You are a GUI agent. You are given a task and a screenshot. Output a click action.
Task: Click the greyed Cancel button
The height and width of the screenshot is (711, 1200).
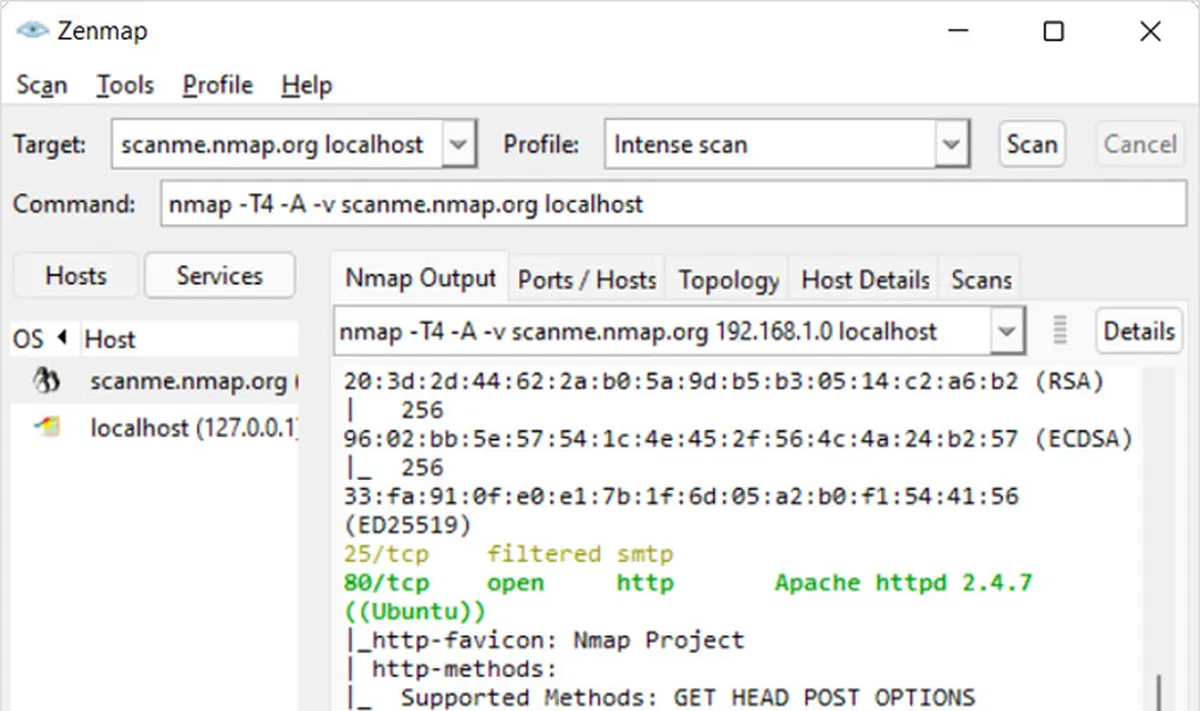tap(1139, 144)
